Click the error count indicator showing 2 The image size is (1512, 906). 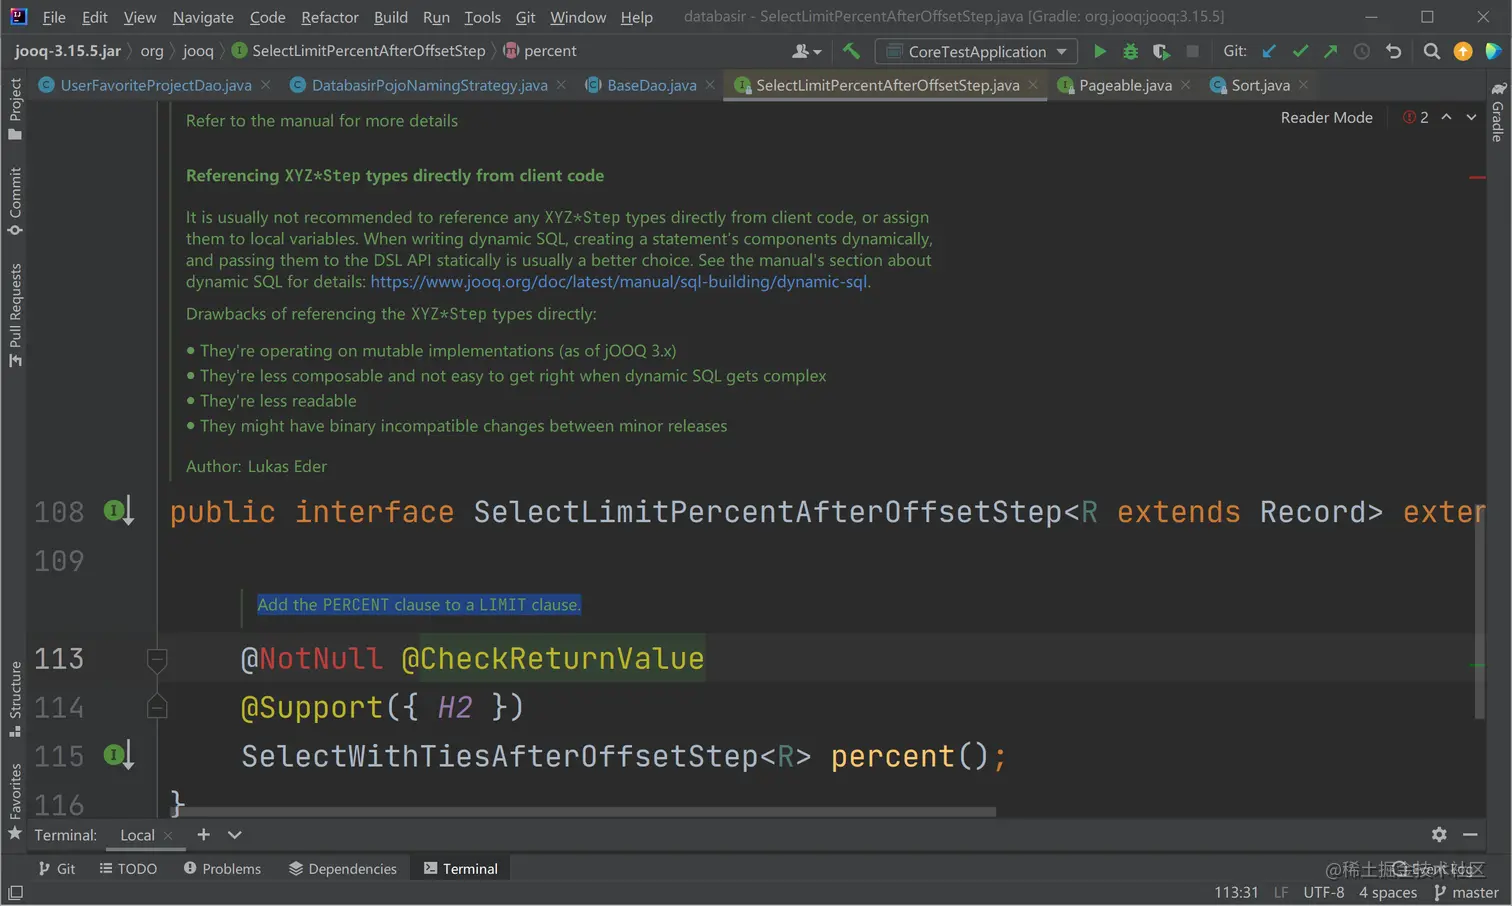[x=1416, y=117]
